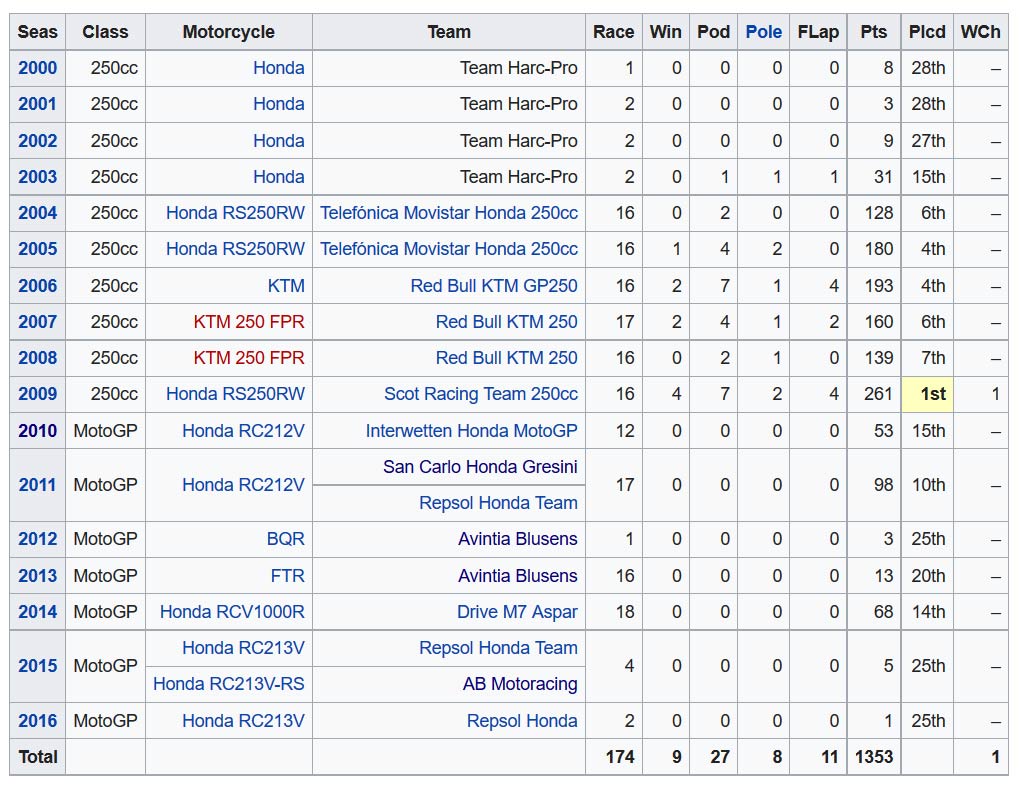Click the WCh column header
This screenshot has height=786, width=1020.
[x=981, y=32]
